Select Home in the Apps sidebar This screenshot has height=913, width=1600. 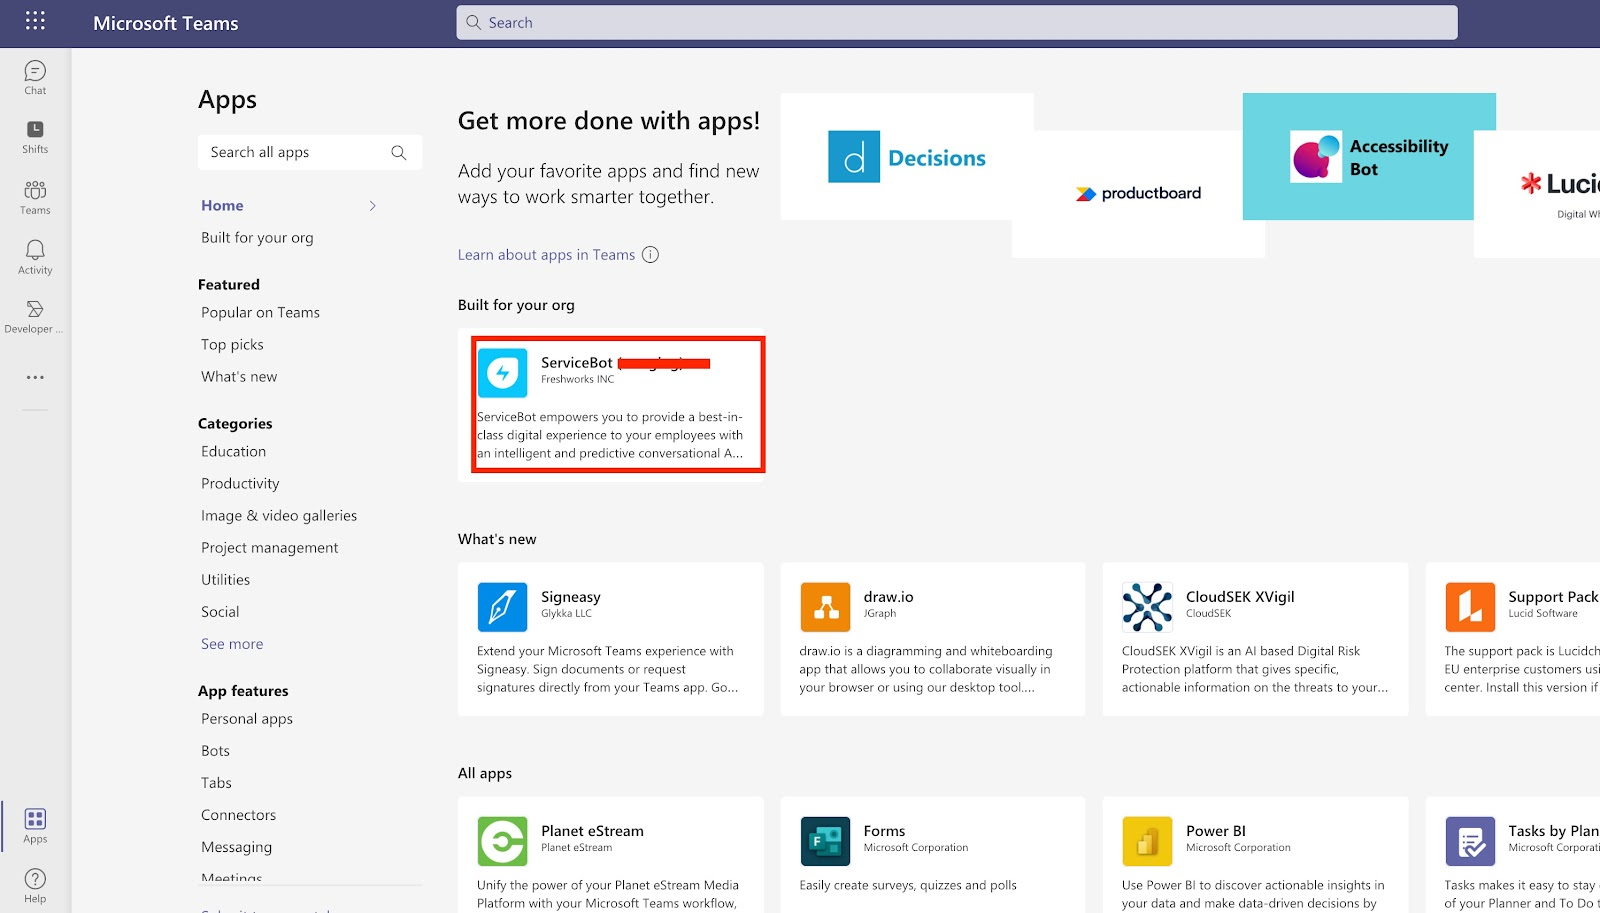click(x=222, y=205)
